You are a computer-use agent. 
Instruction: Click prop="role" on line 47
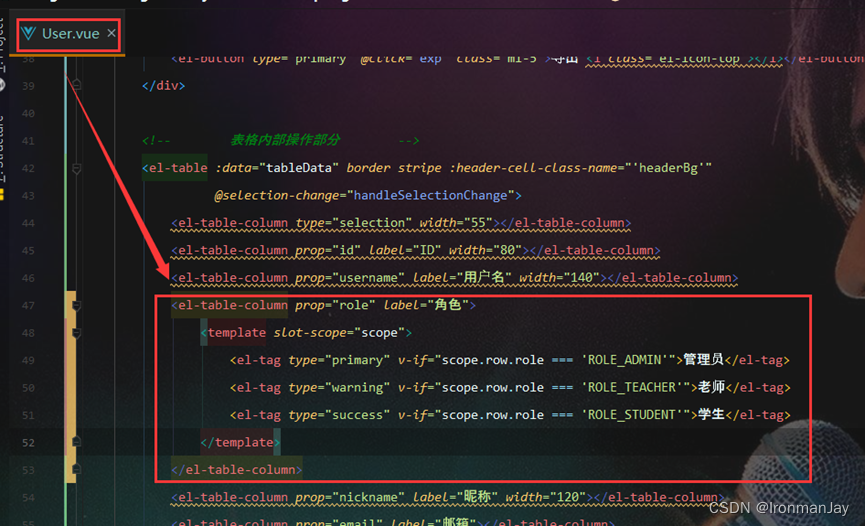pos(335,305)
